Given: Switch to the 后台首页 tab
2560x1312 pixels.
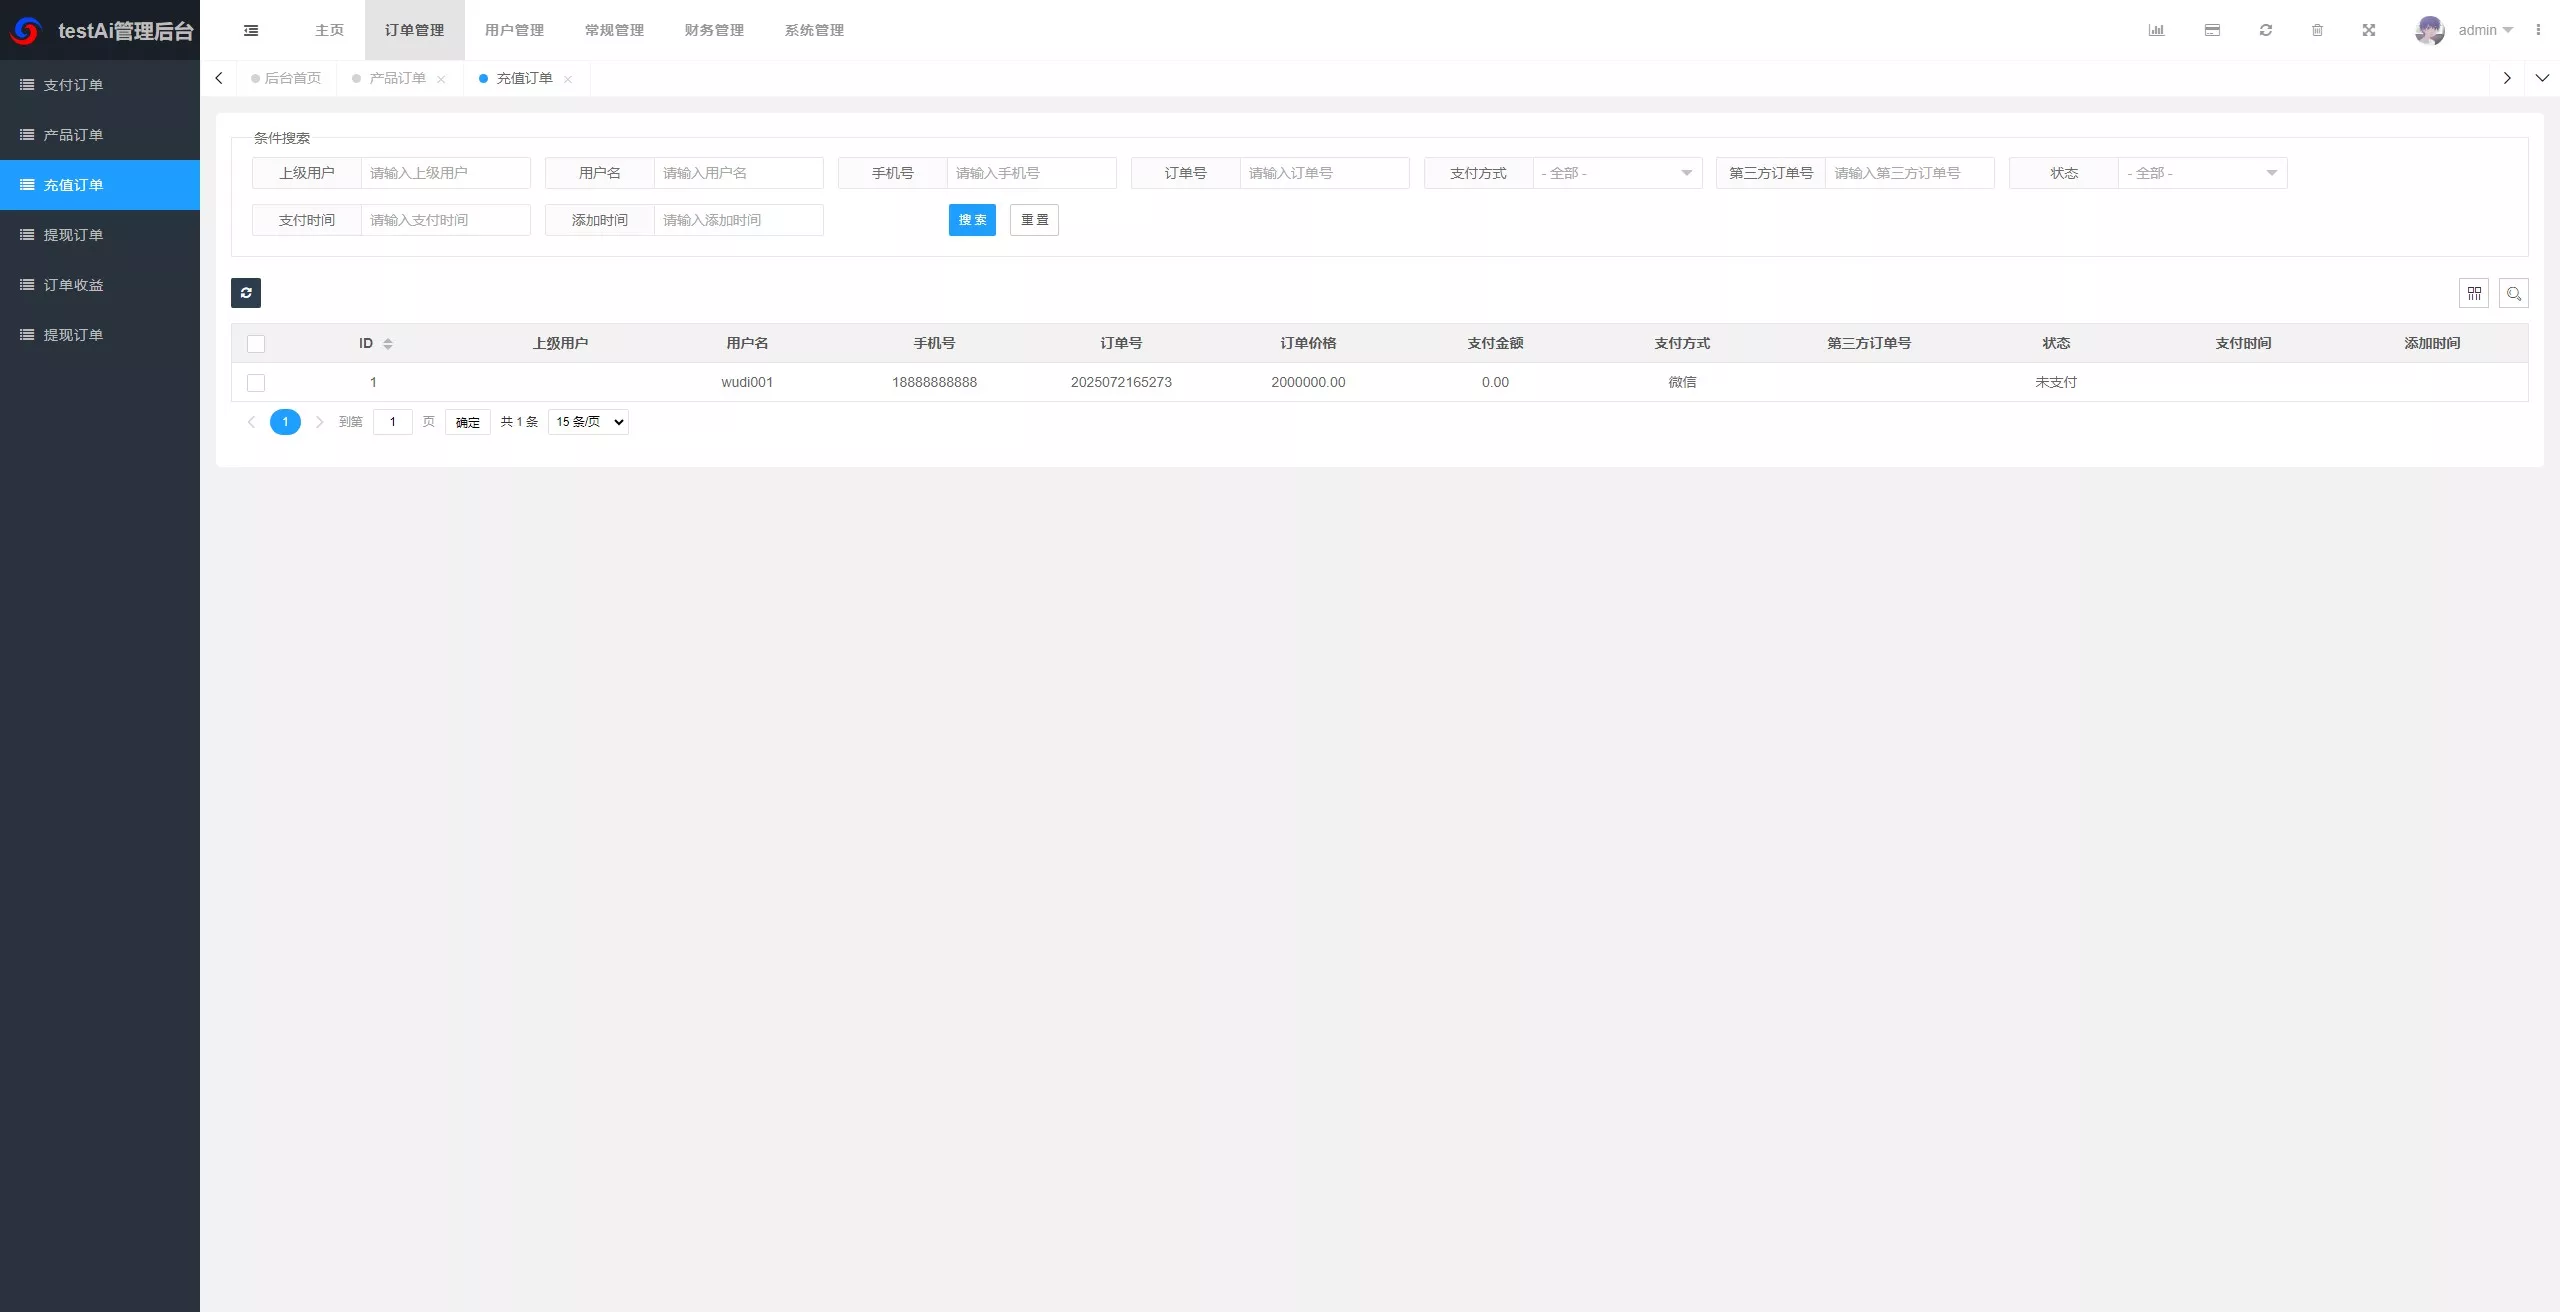Looking at the screenshot, I should click(x=287, y=78).
